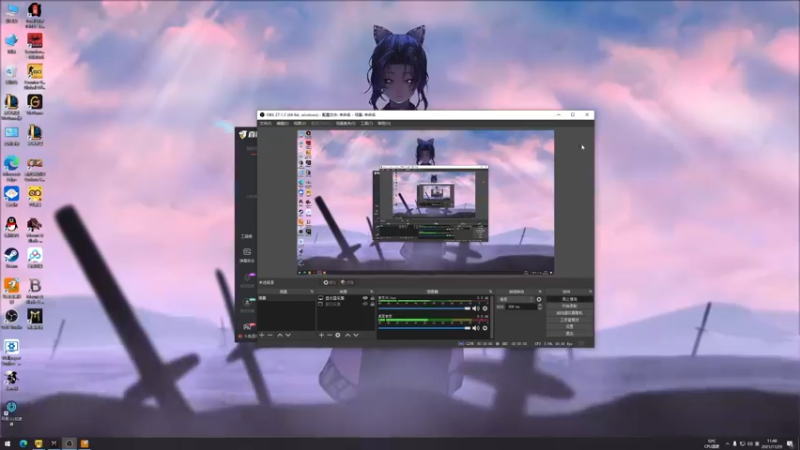Image resolution: width=800 pixels, height=450 pixels.
Task: Add a new scene with the plus icon
Action: click(x=262, y=335)
